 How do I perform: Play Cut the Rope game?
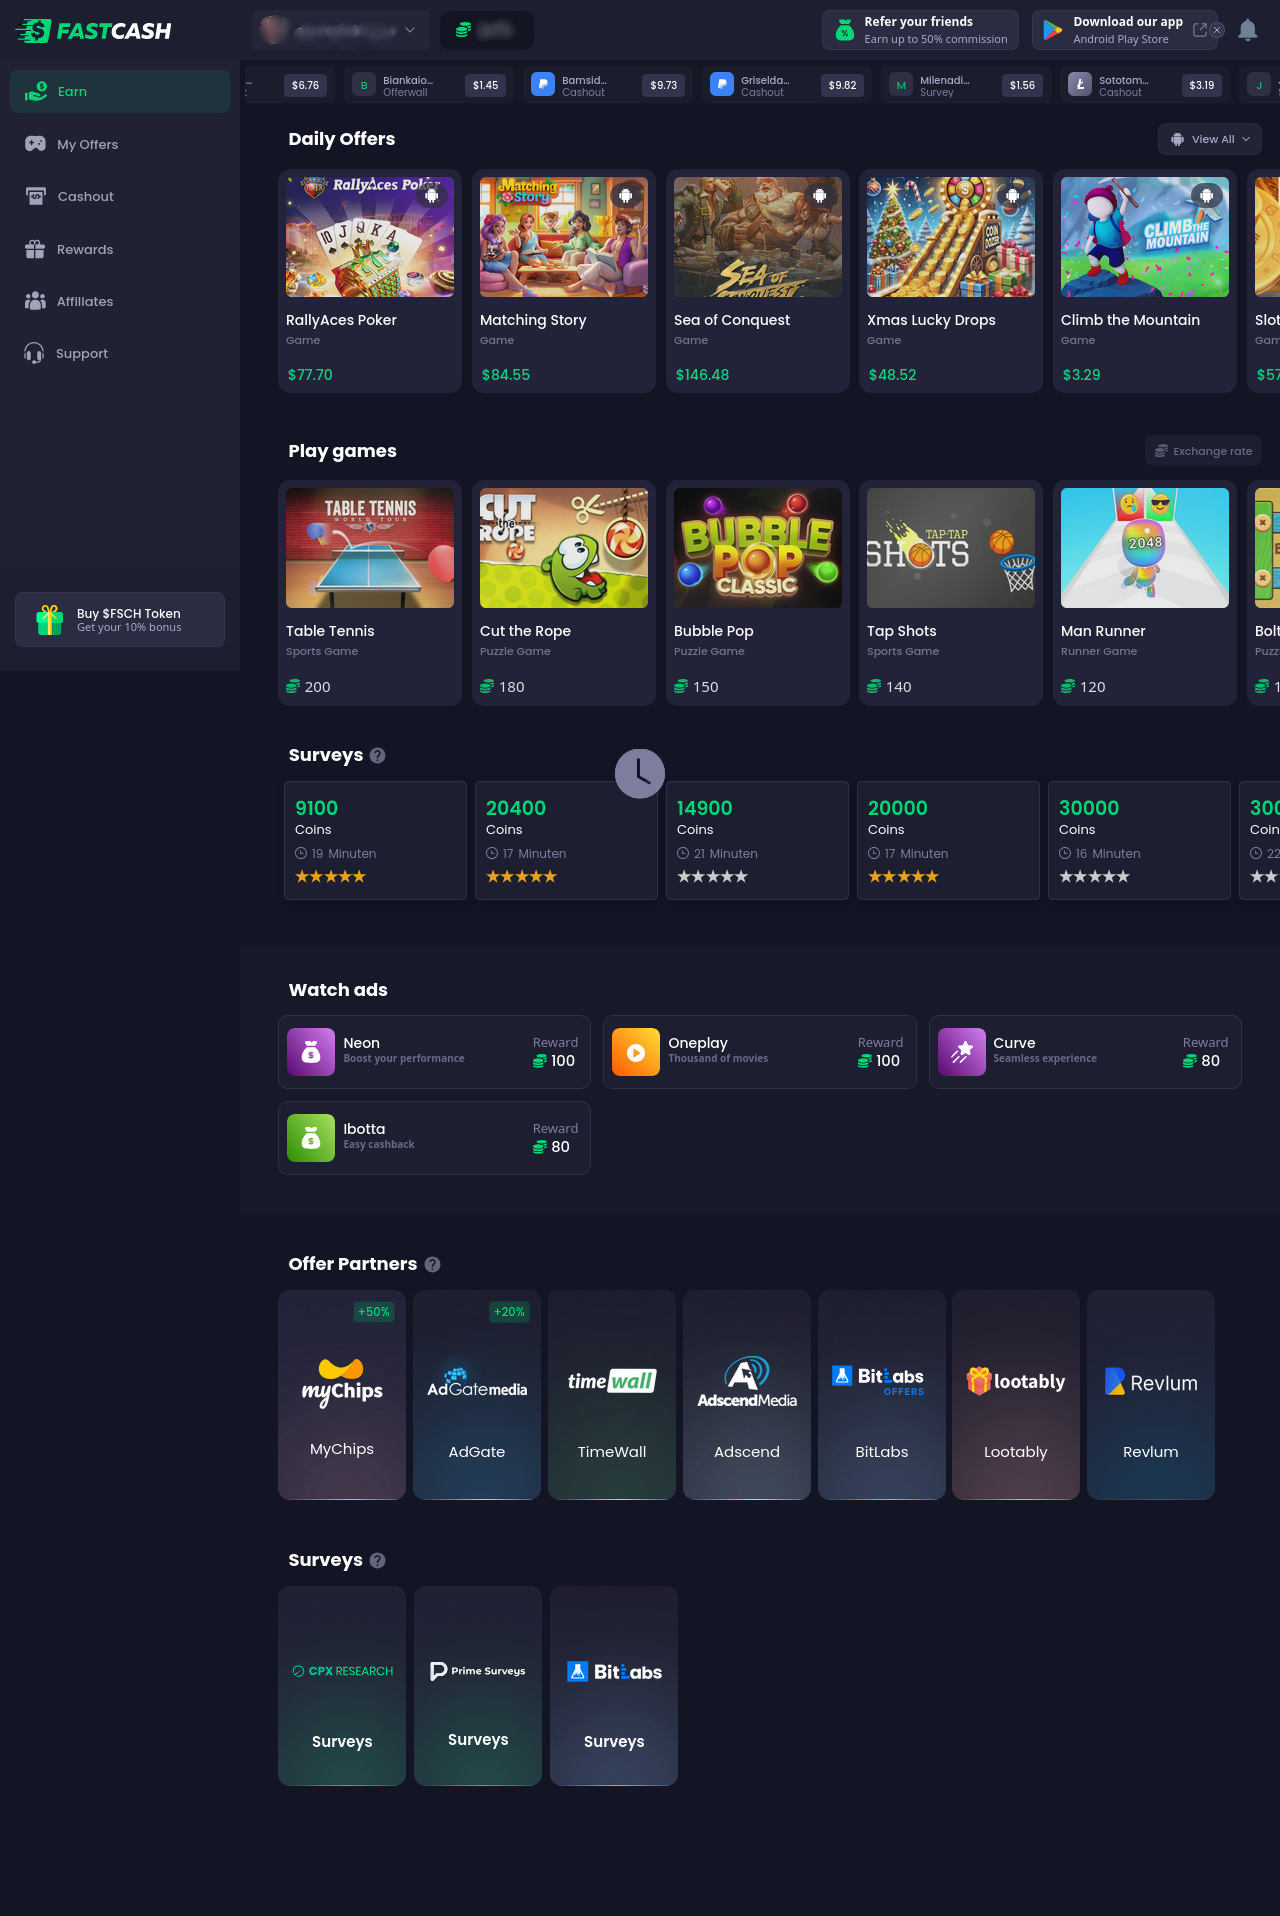(564, 593)
